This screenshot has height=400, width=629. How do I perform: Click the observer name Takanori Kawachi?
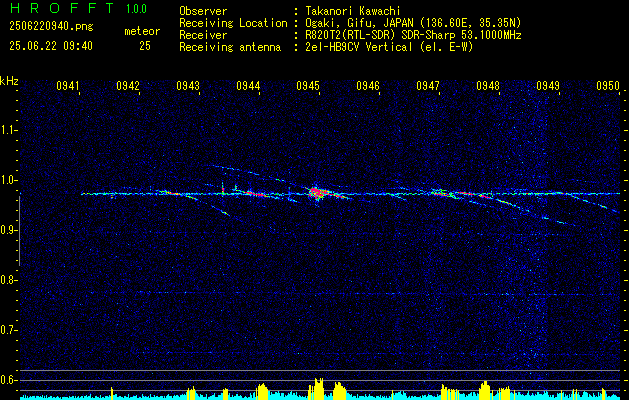pos(353,11)
